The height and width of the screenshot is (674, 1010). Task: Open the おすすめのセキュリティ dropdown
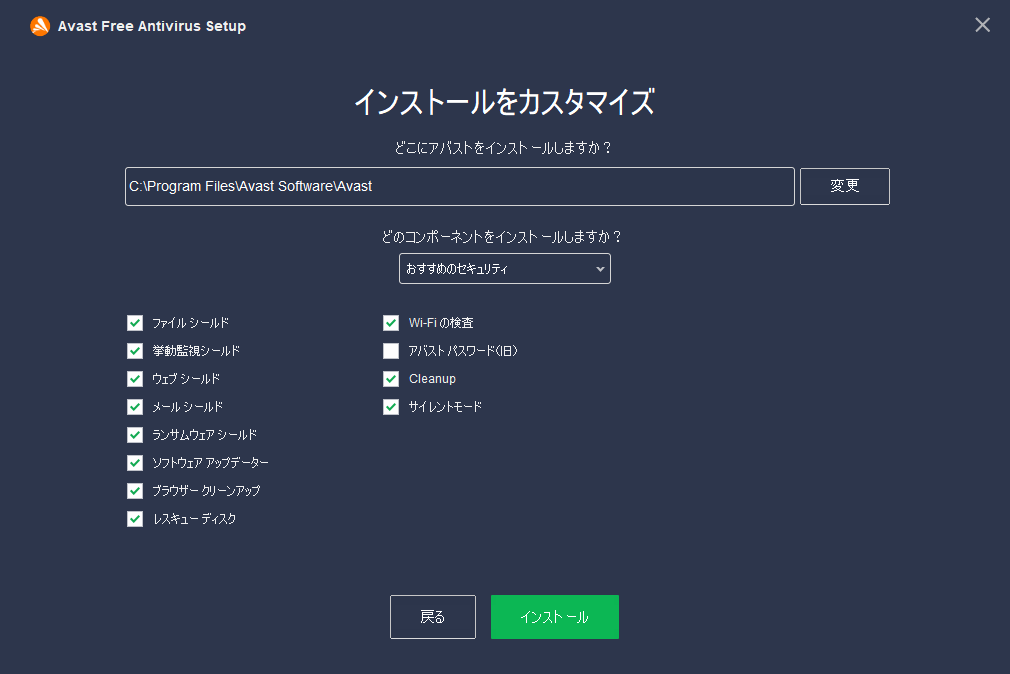[504, 269]
